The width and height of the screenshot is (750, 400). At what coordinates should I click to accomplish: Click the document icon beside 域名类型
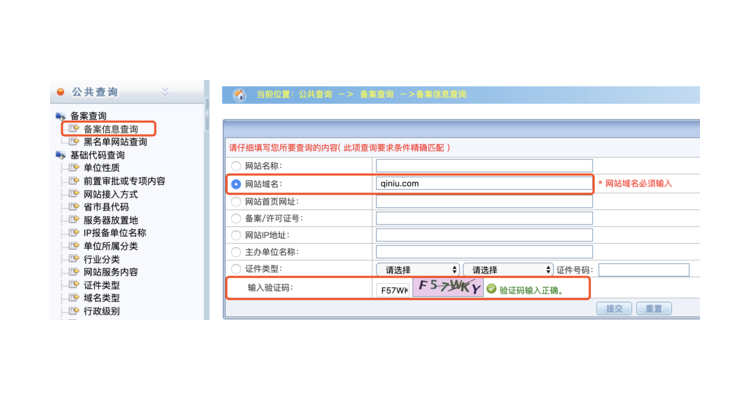pos(74,297)
